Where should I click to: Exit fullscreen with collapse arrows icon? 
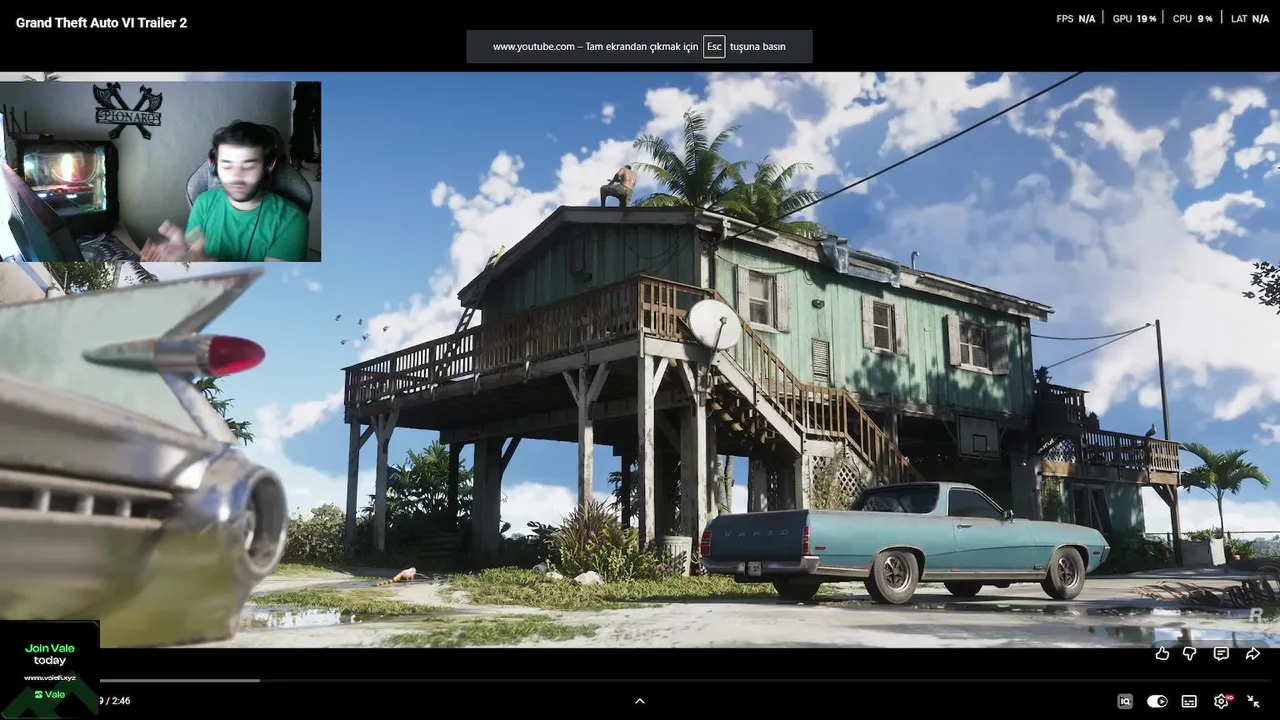(1253, 701)
